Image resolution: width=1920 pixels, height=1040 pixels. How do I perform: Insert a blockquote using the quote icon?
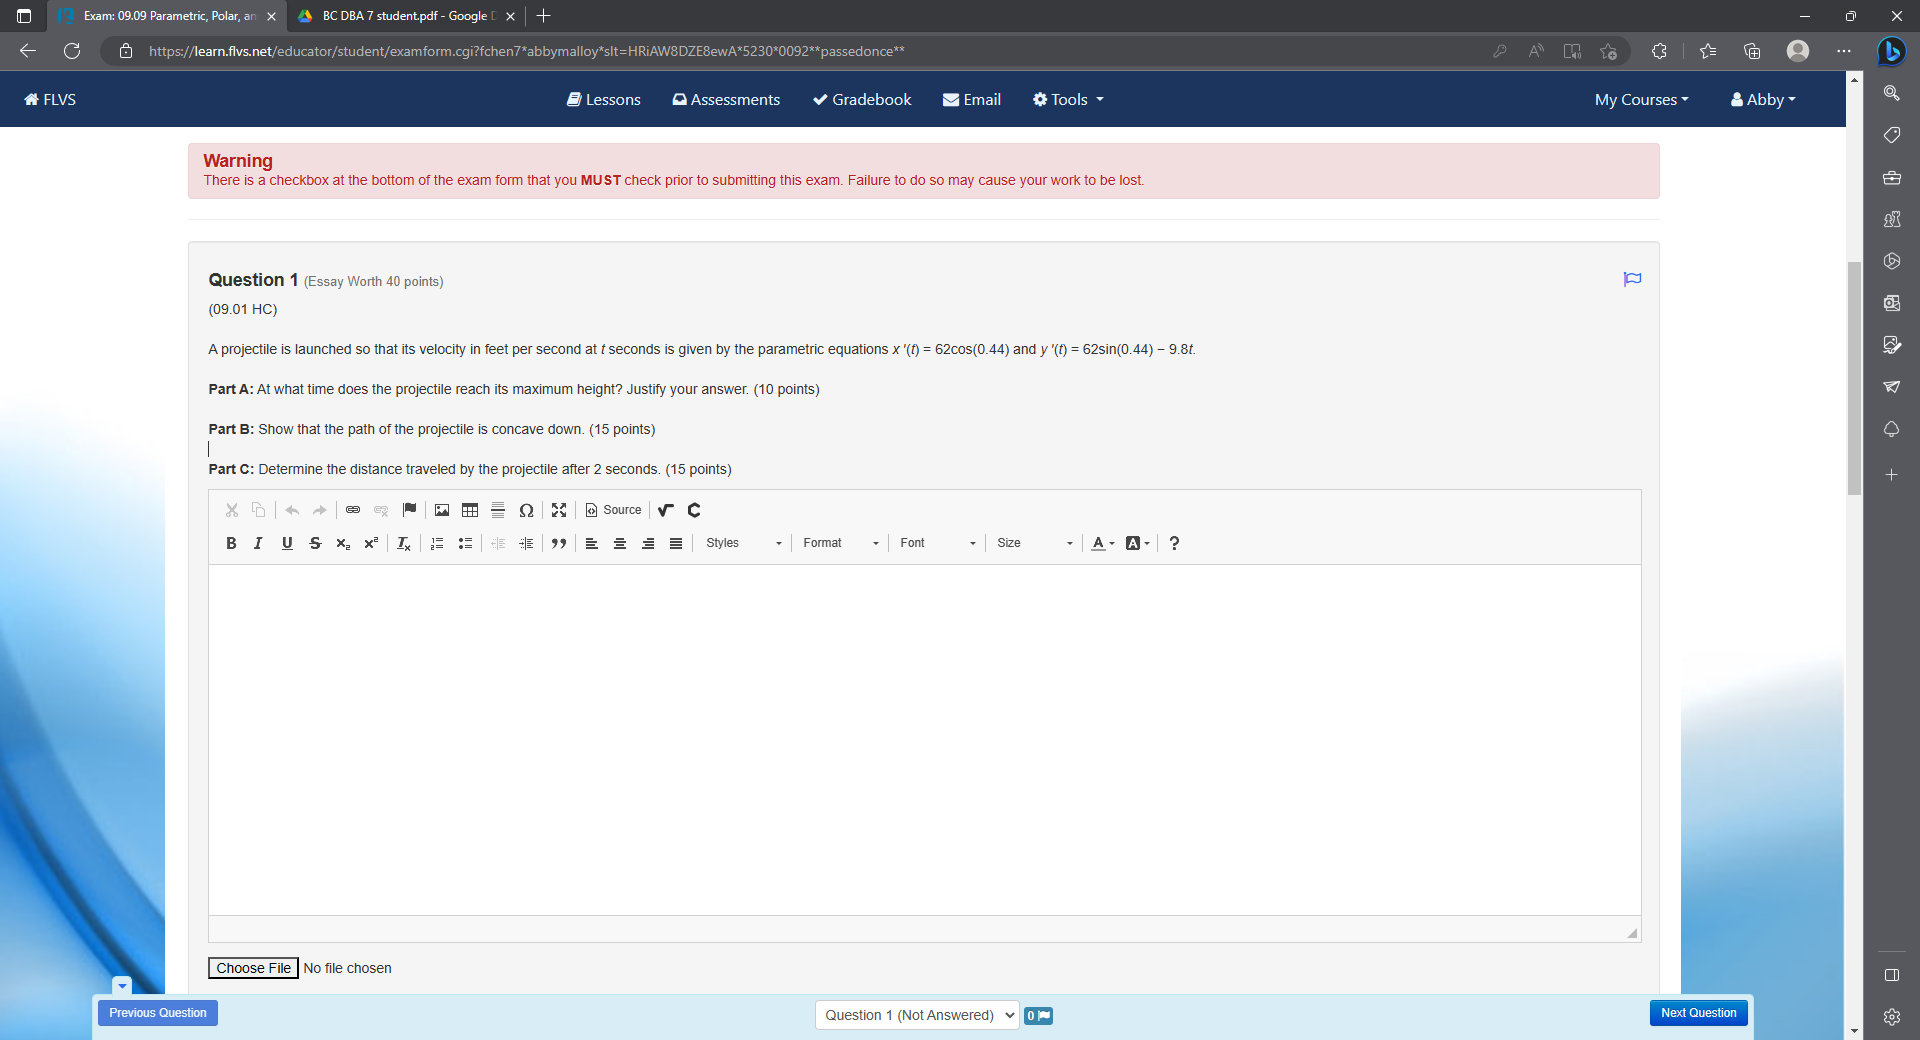[x=559, y=543]
